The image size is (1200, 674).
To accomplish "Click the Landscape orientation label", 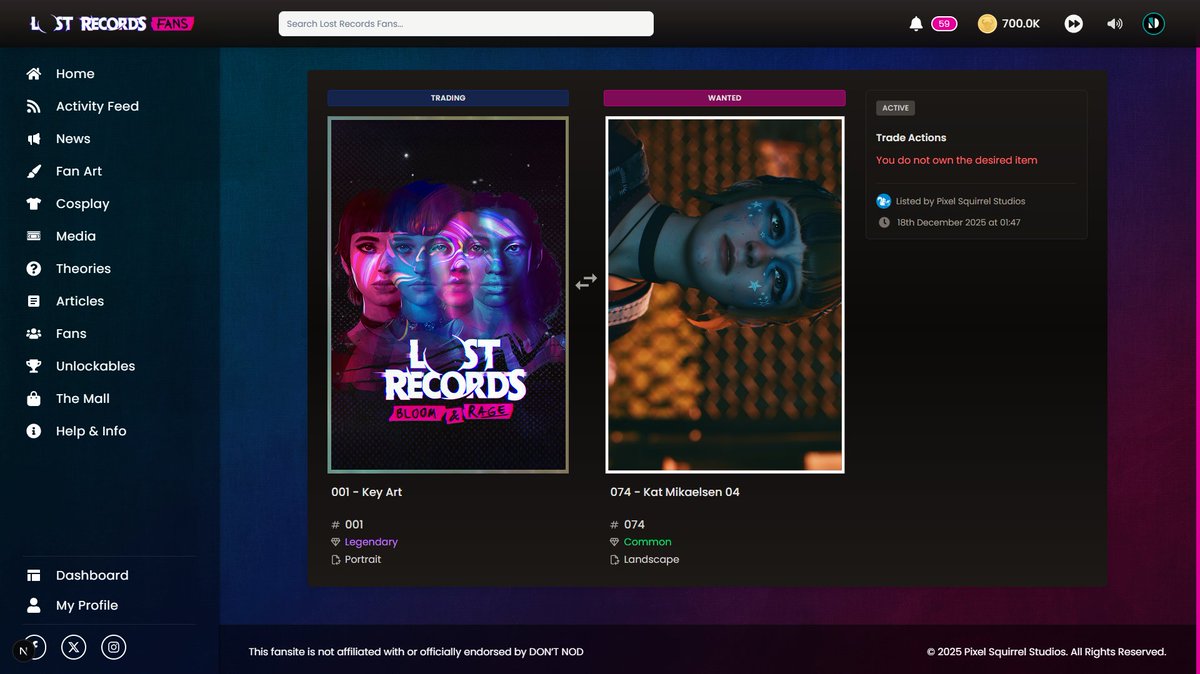I will click(651, 560).
